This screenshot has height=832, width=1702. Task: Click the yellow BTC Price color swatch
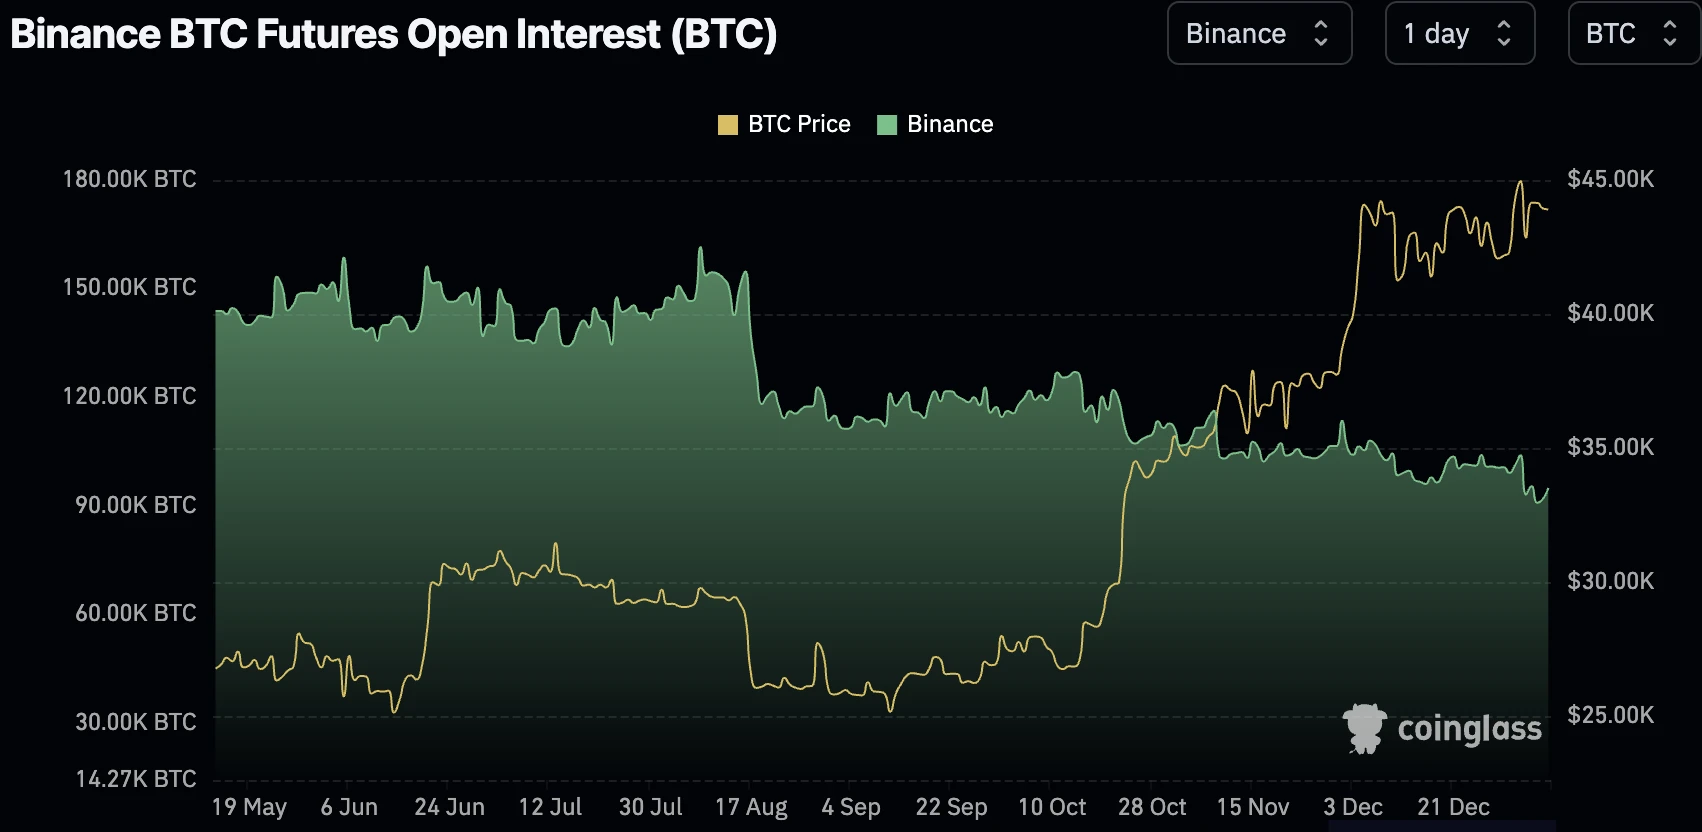point(728,125)
